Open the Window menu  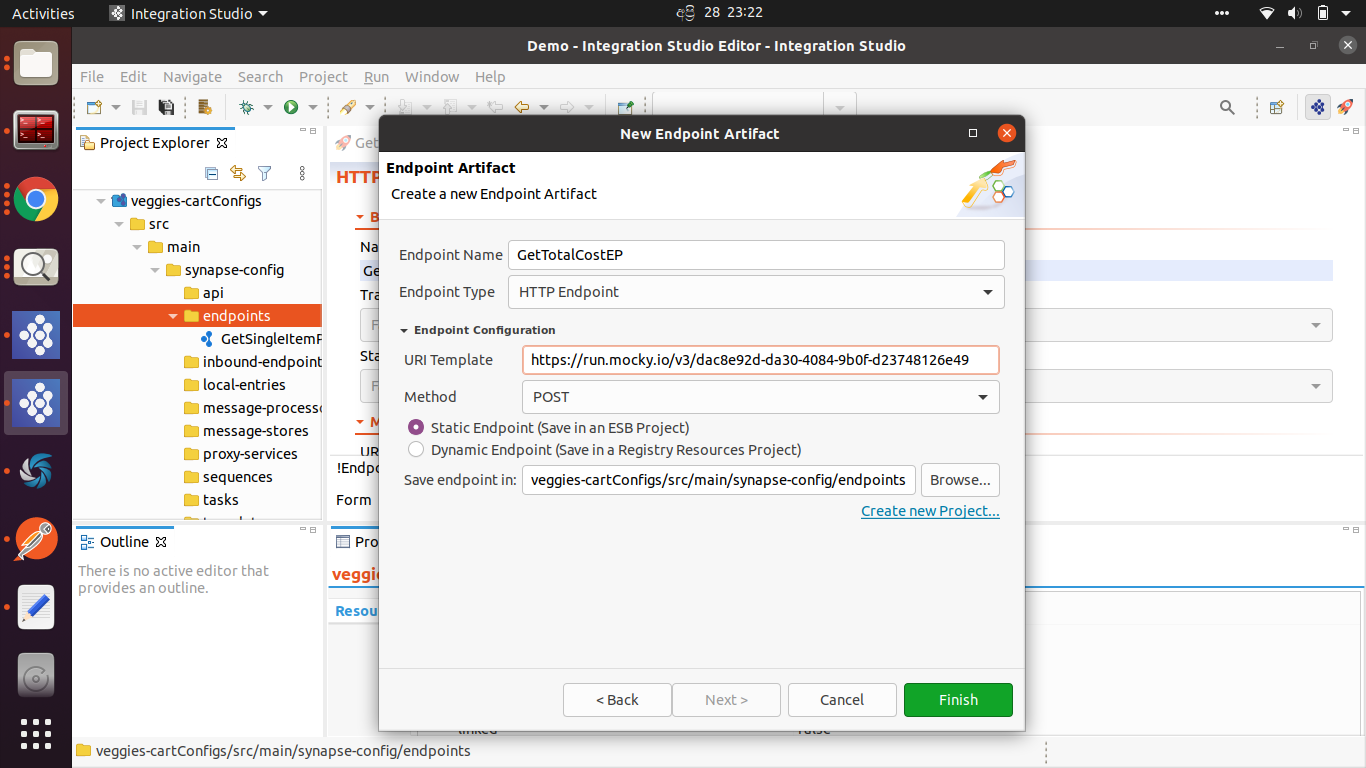[x=432, y=77]
